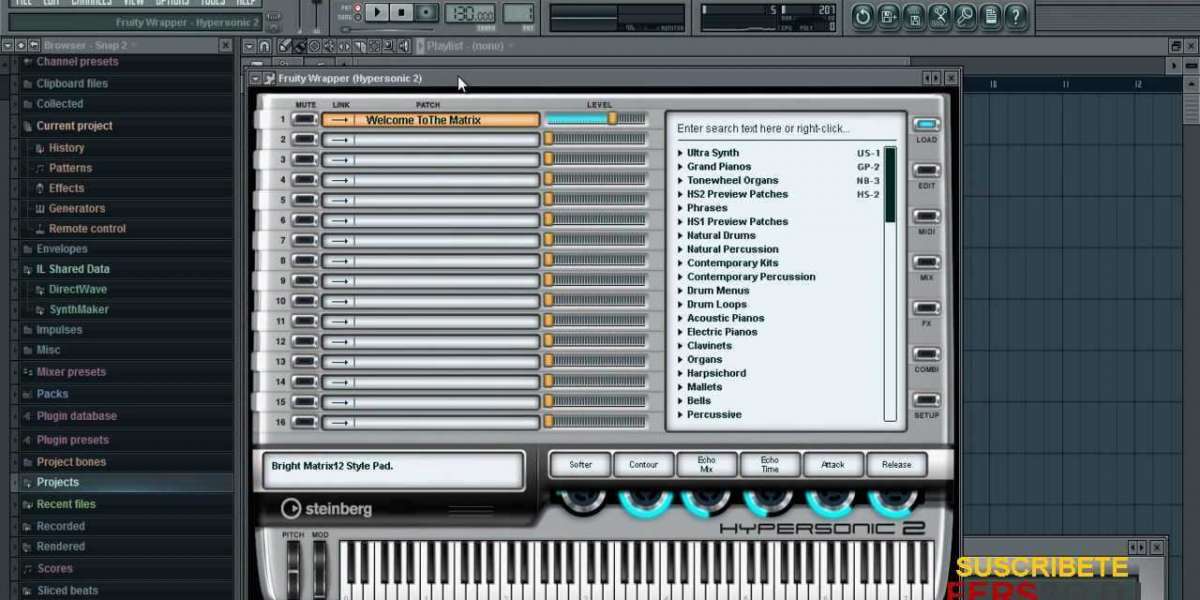Click the Softer hyper knob button

click(580, 465)
